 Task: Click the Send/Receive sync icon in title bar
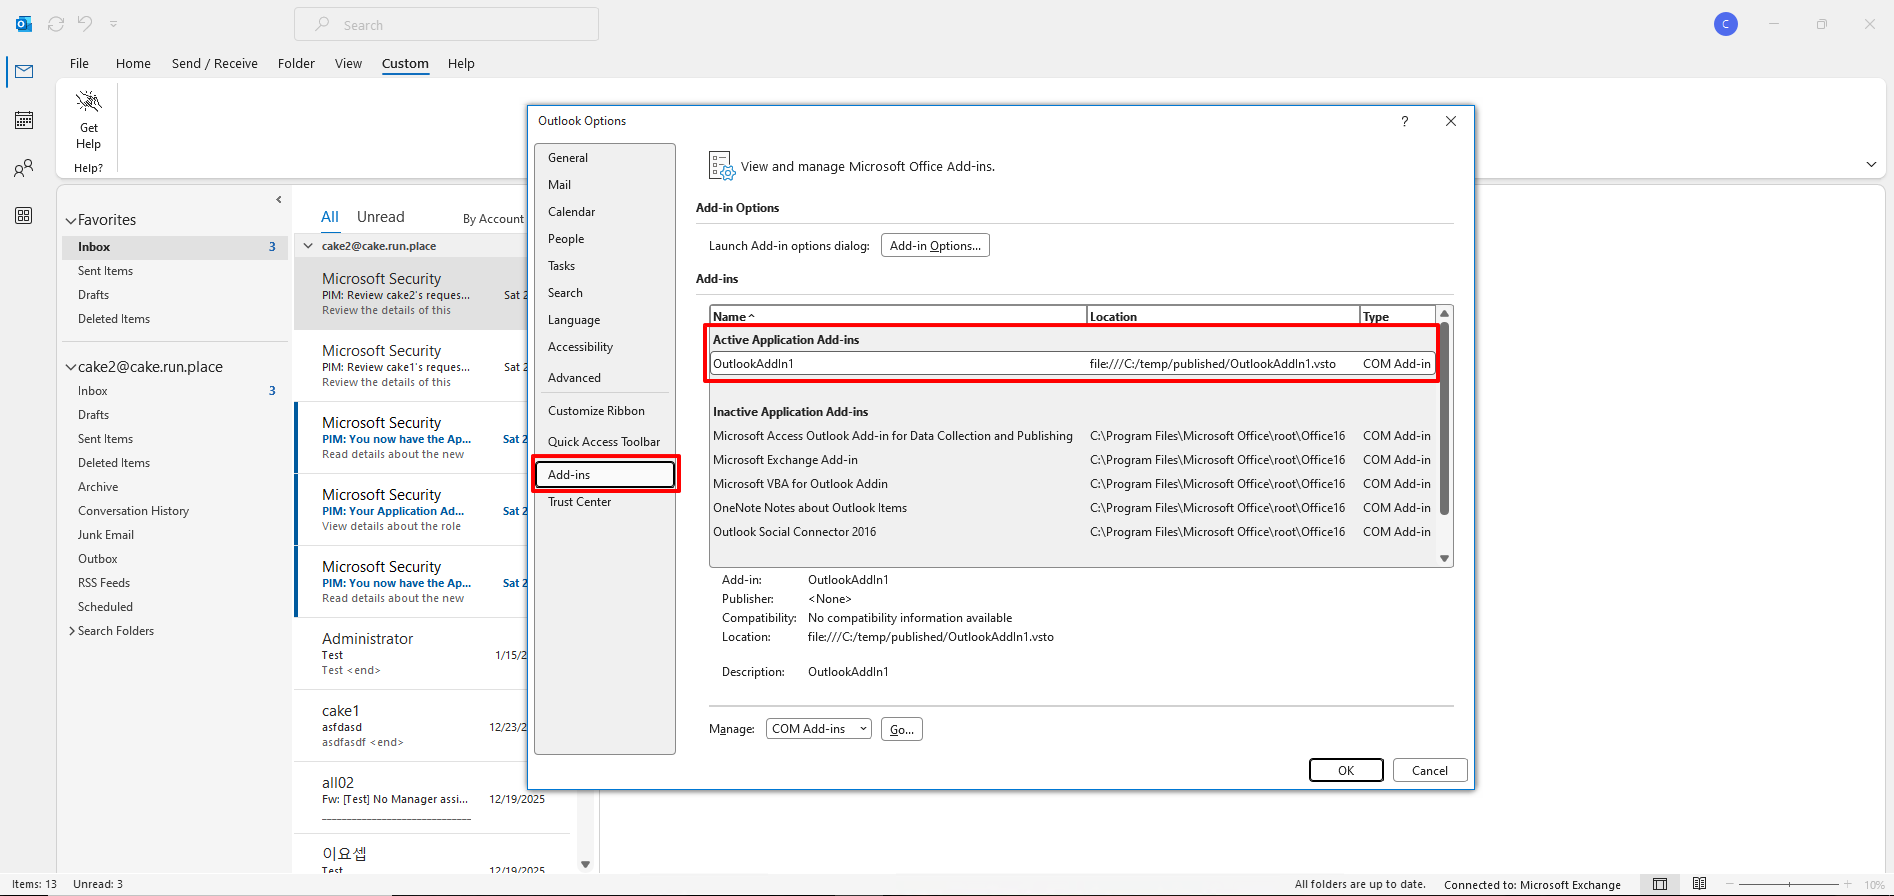point(56,24)
